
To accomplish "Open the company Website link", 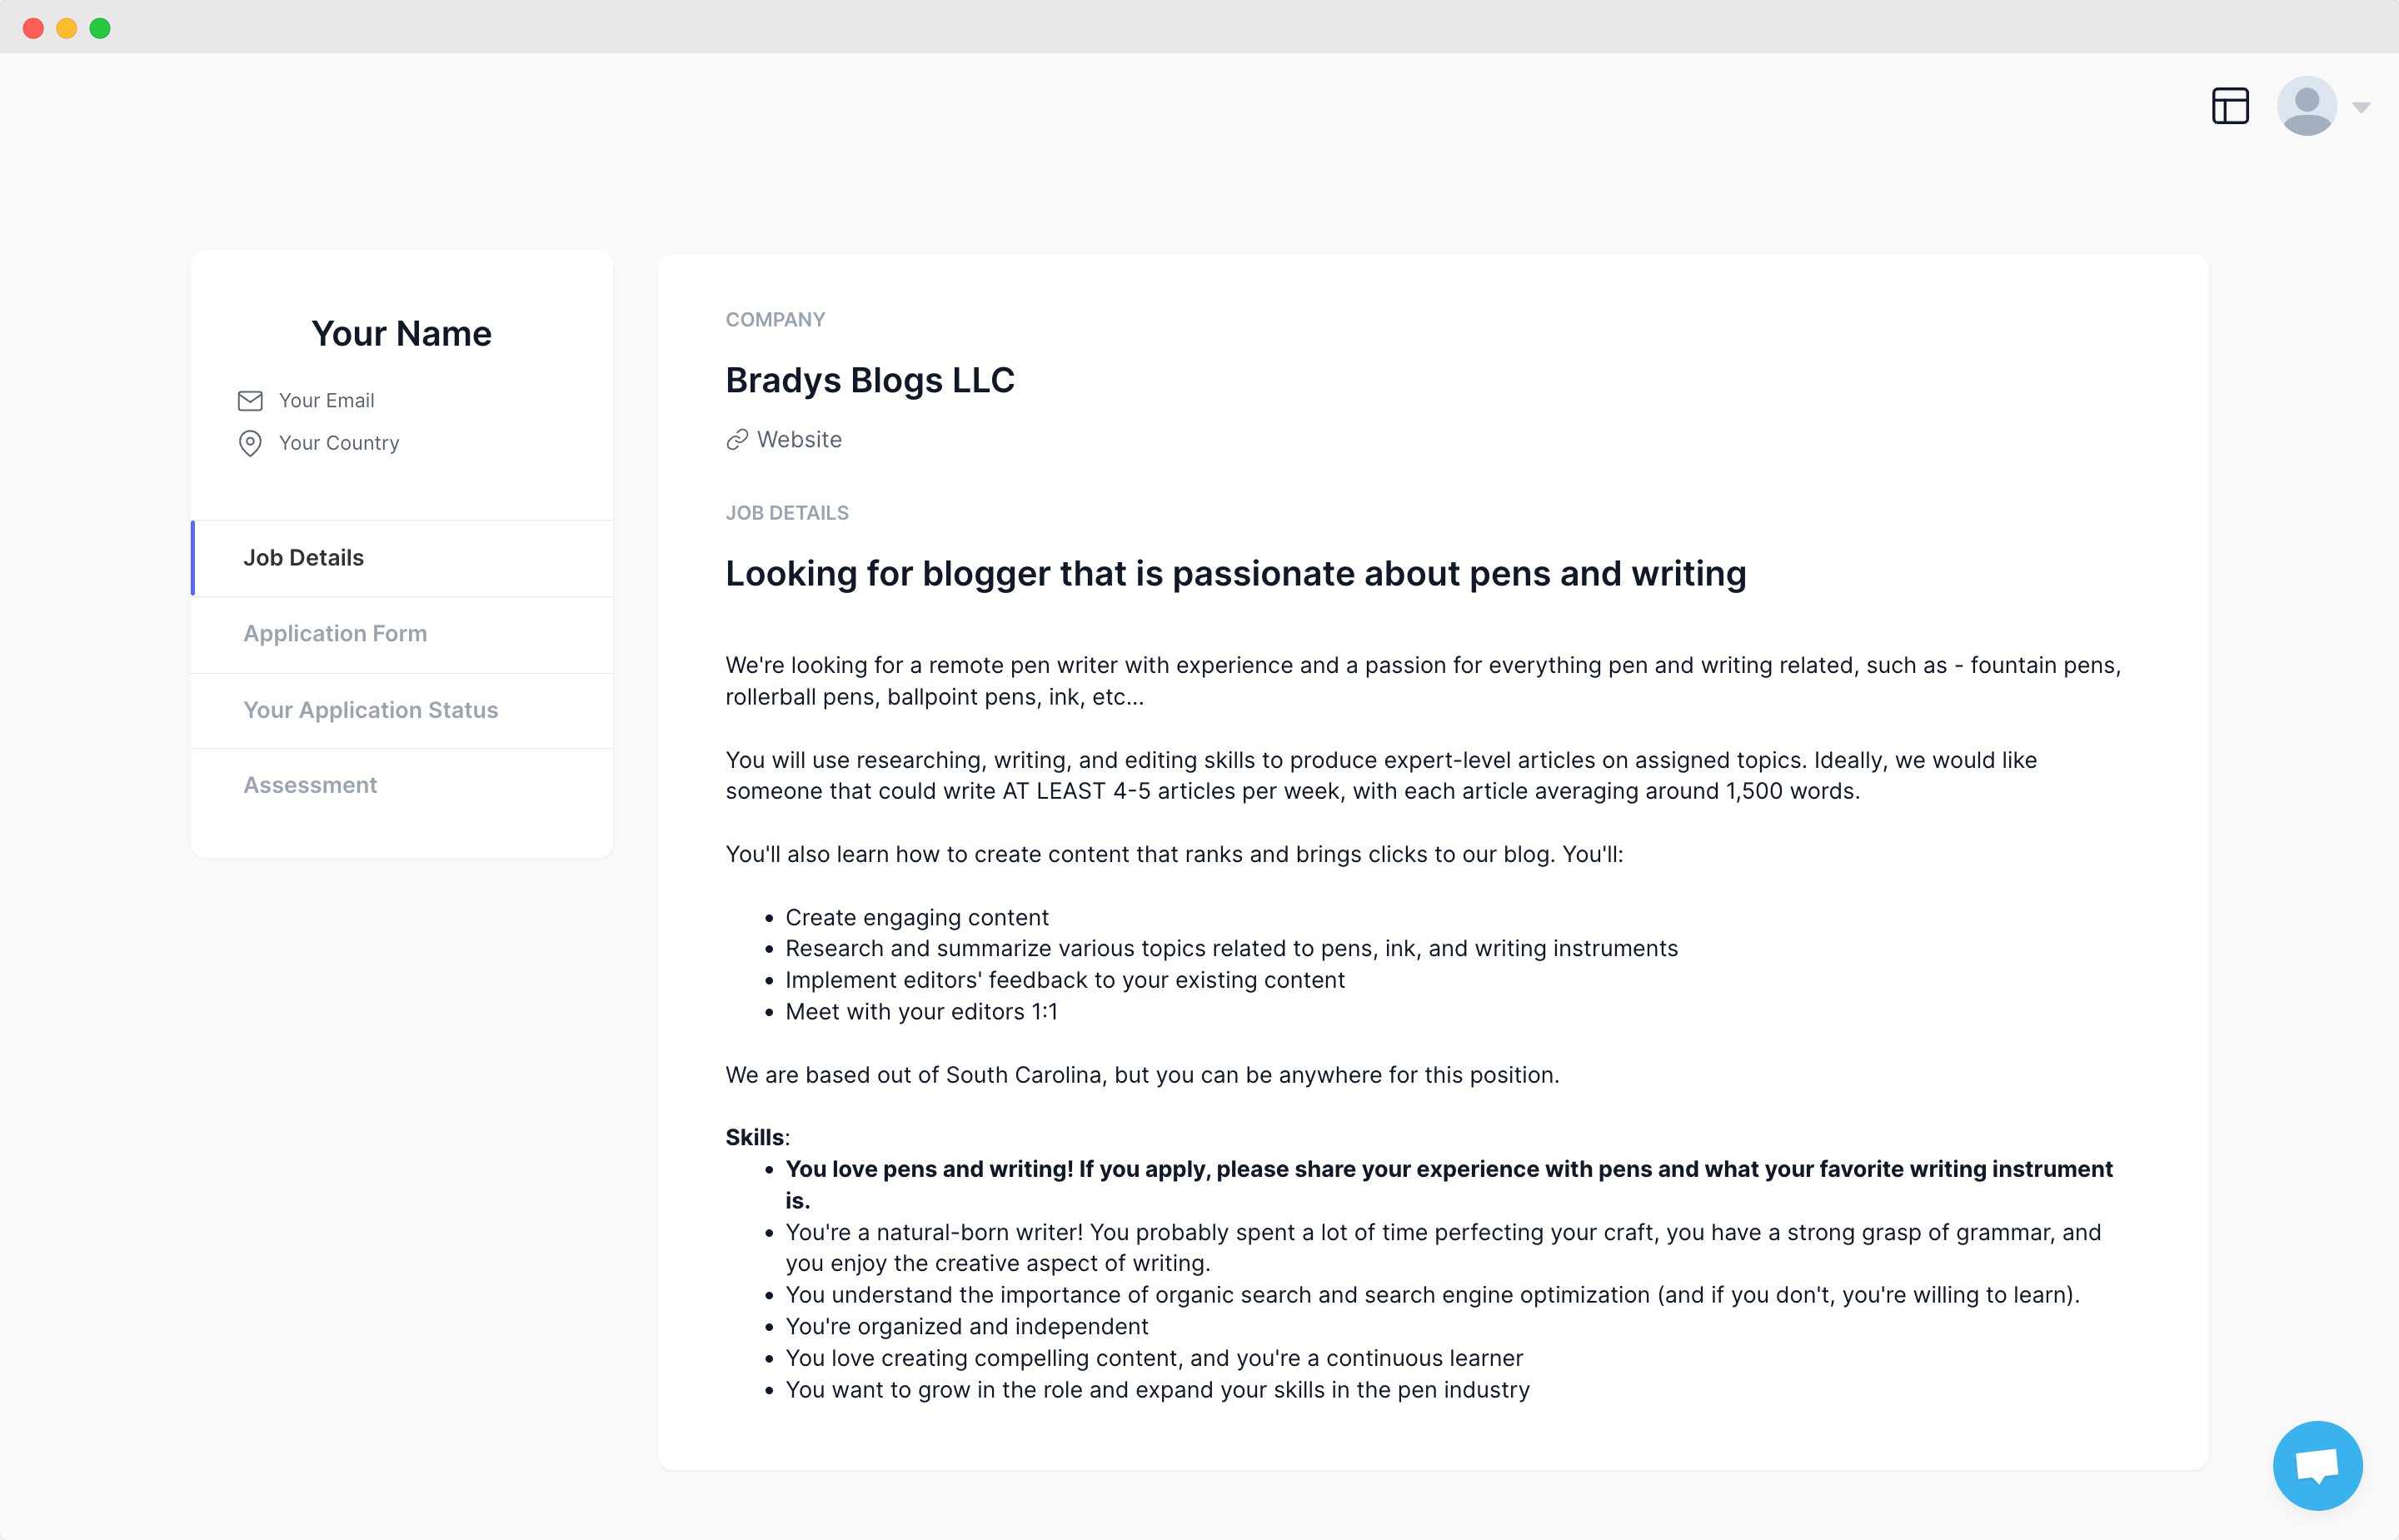I will pyautogui.click(x=799, y=440).
